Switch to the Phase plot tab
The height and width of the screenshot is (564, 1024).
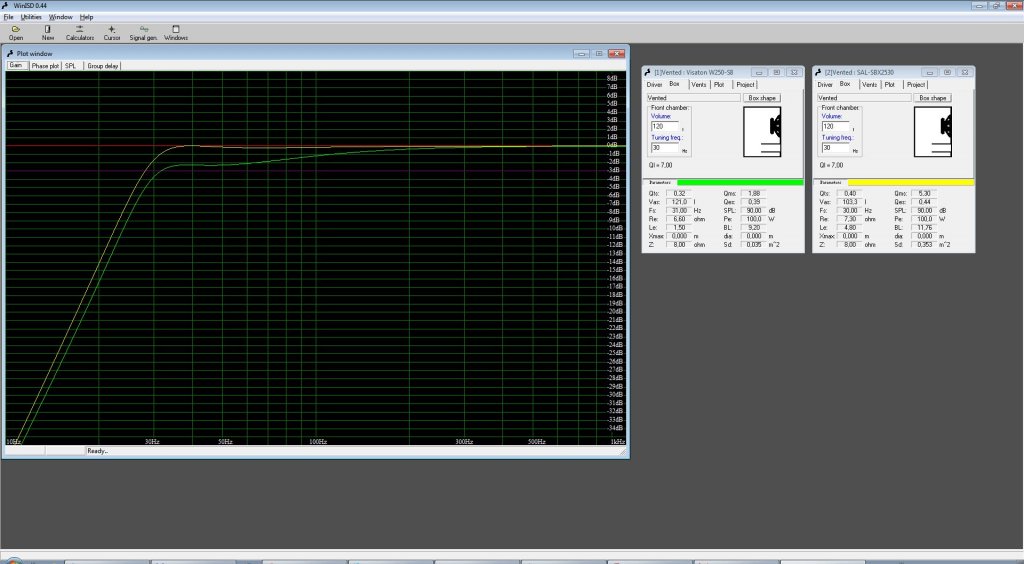click(x=45, y=66)
